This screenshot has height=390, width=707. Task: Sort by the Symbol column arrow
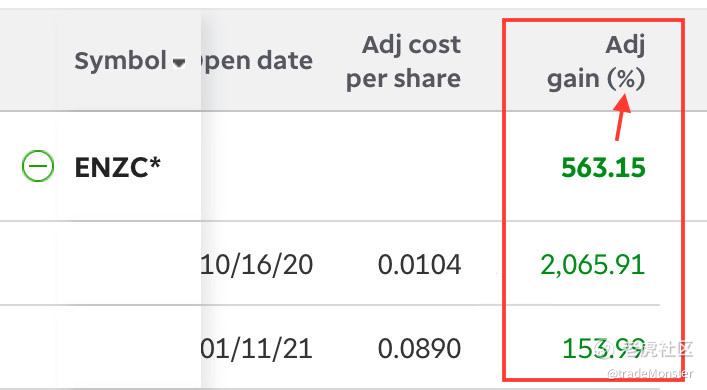click(179, 63)
